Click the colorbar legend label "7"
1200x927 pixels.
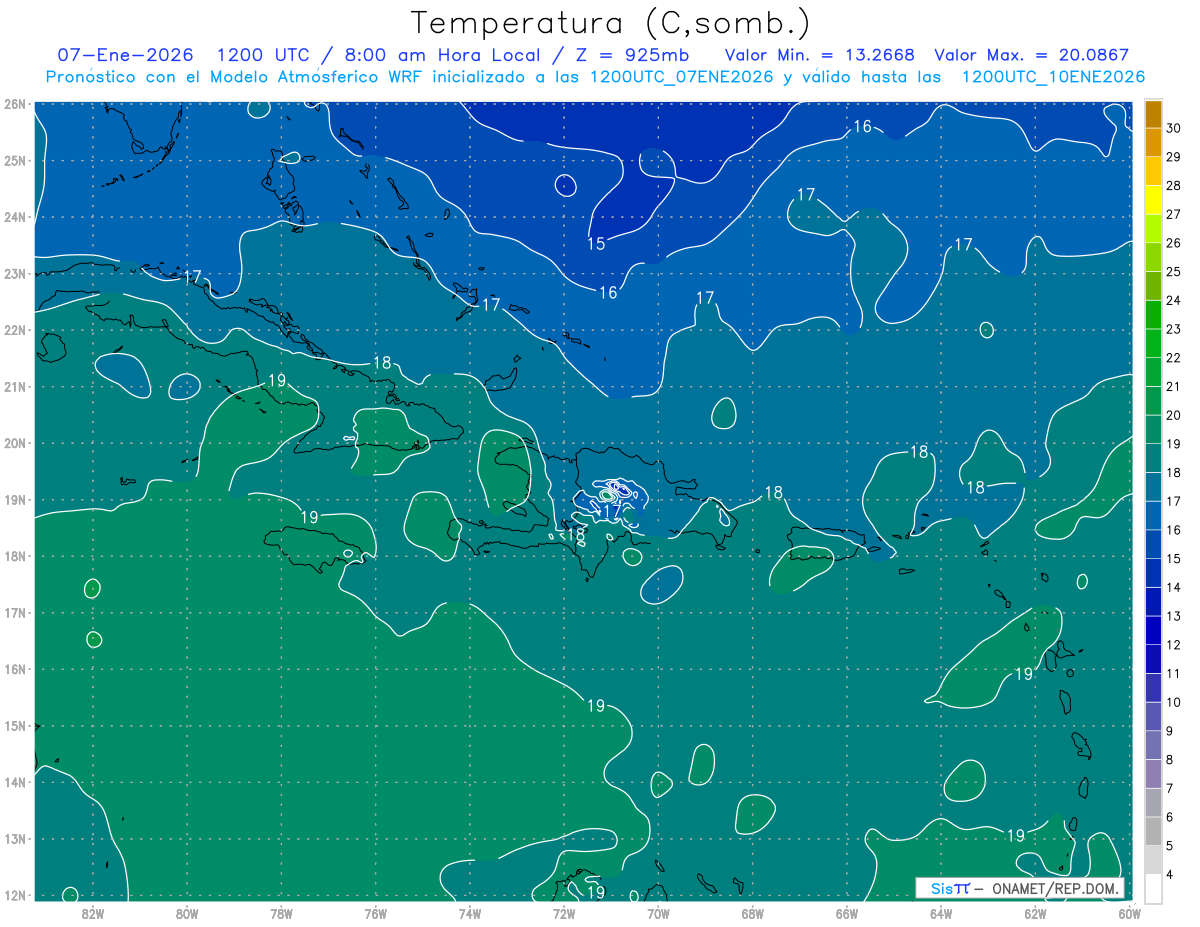click(x=1170, y=789)
